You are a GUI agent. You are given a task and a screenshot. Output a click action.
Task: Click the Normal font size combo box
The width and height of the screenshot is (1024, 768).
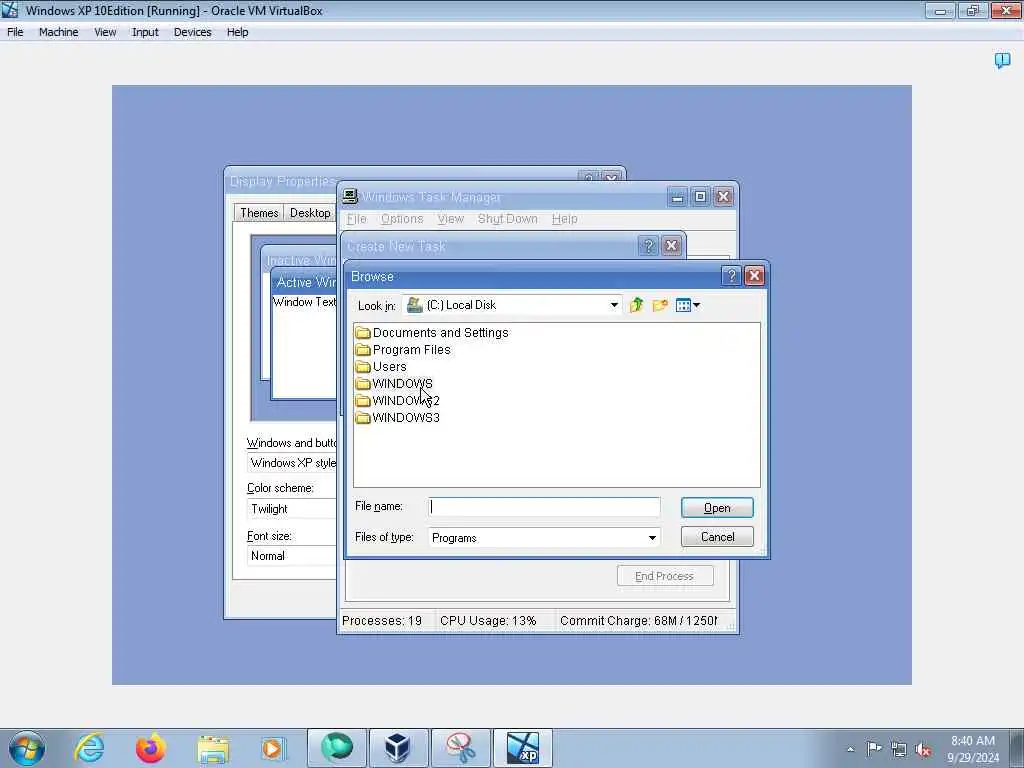click(292, 556)
